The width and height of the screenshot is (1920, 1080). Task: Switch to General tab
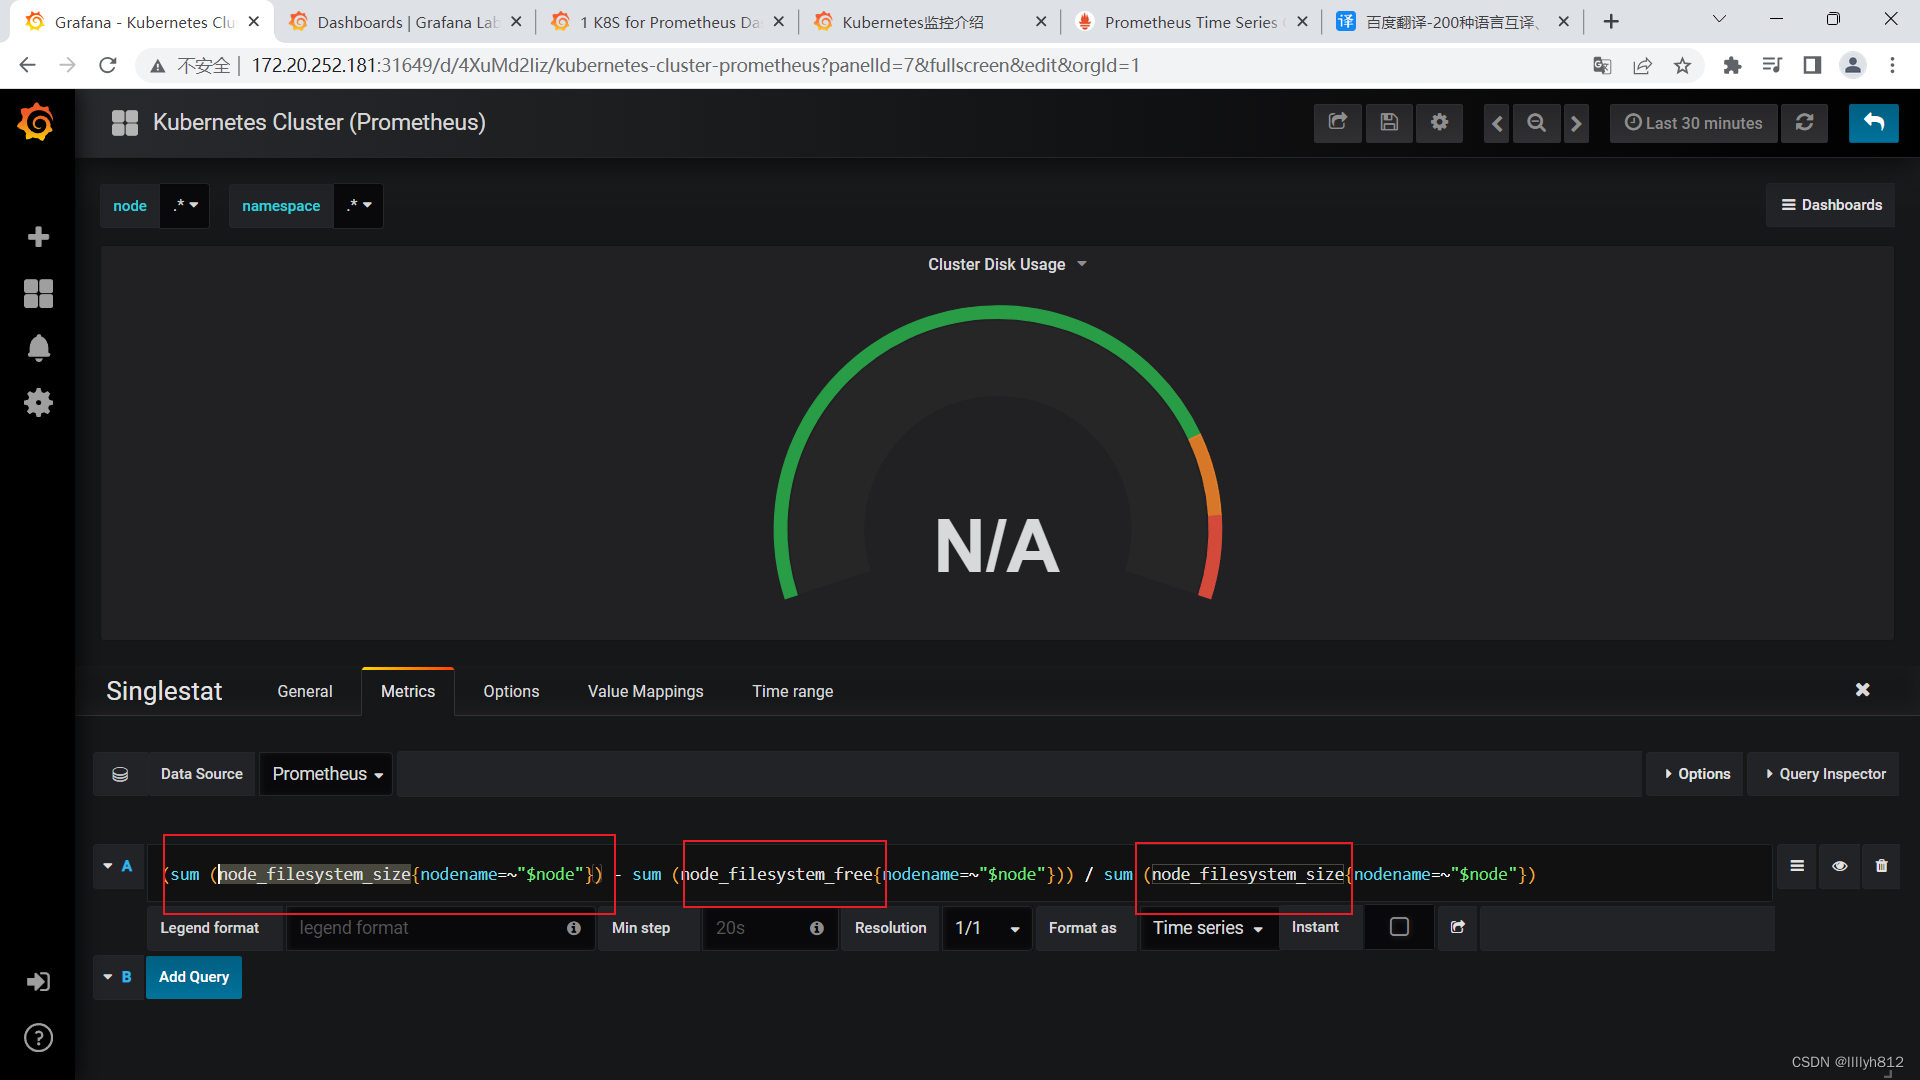click(x=305, y=691)
